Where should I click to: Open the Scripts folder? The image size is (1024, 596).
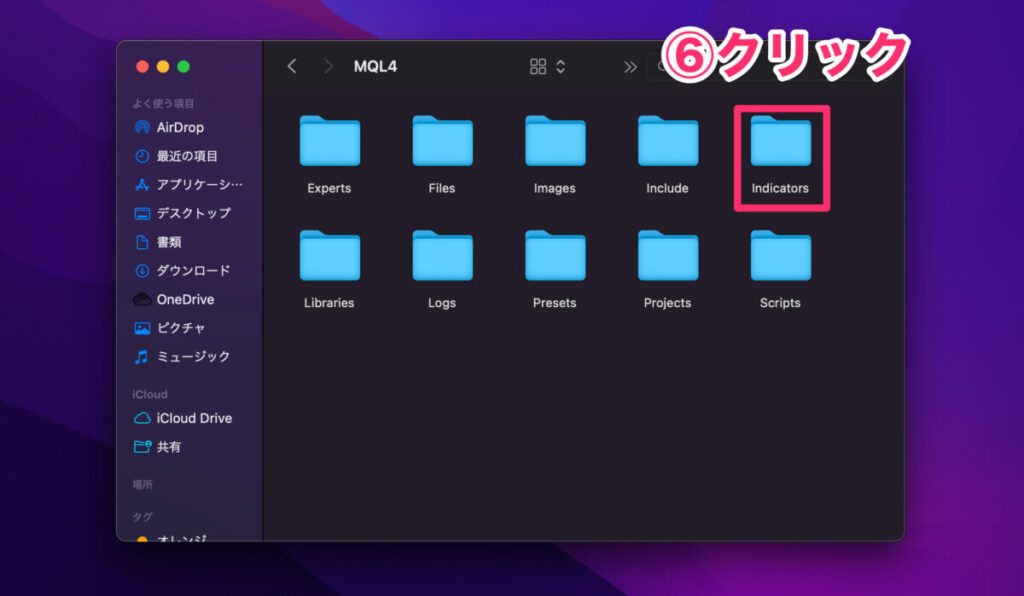pyautogui.click(x=780, y=256)
